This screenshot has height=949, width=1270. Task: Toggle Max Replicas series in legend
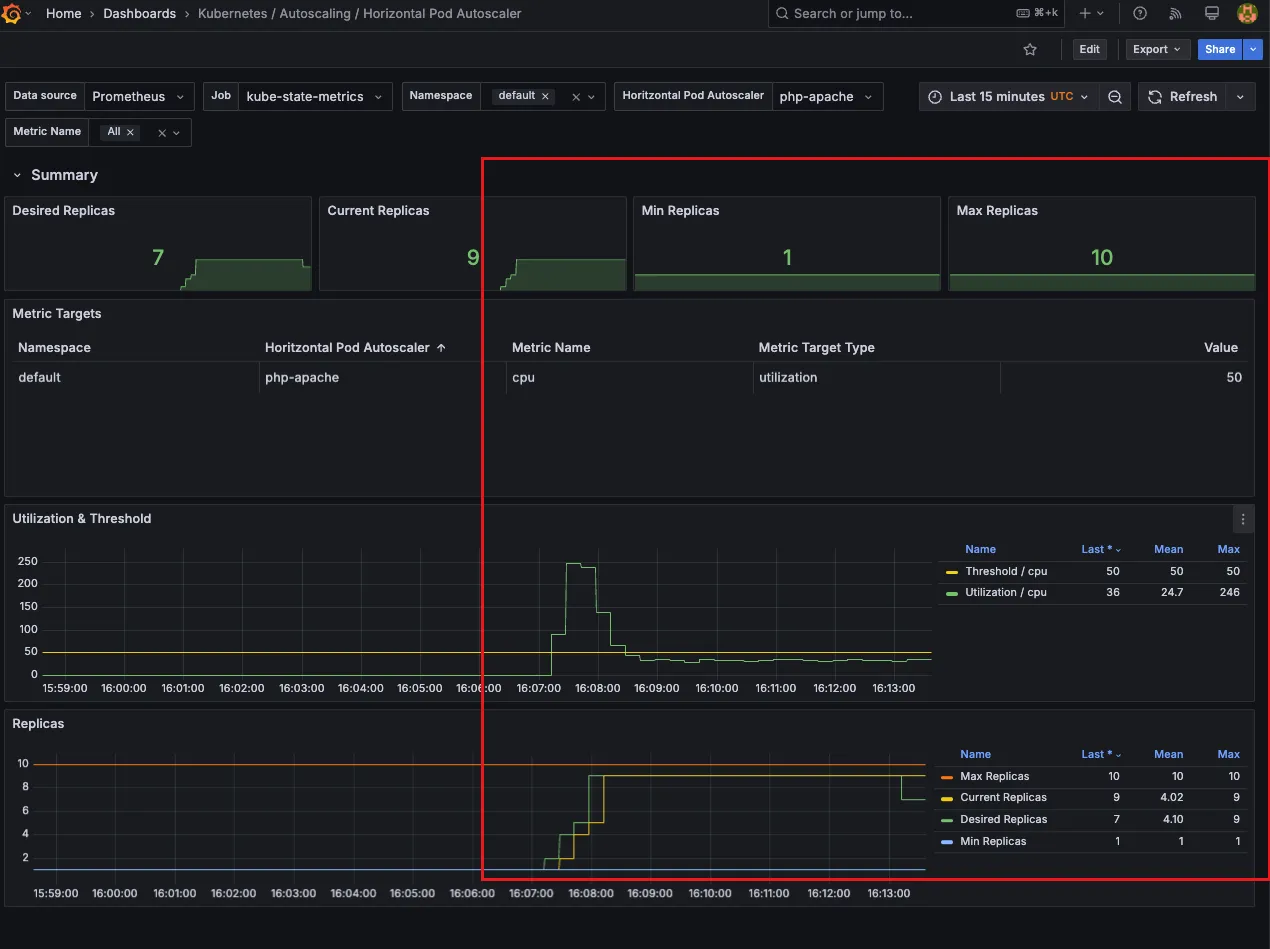(x=994, y=776)
